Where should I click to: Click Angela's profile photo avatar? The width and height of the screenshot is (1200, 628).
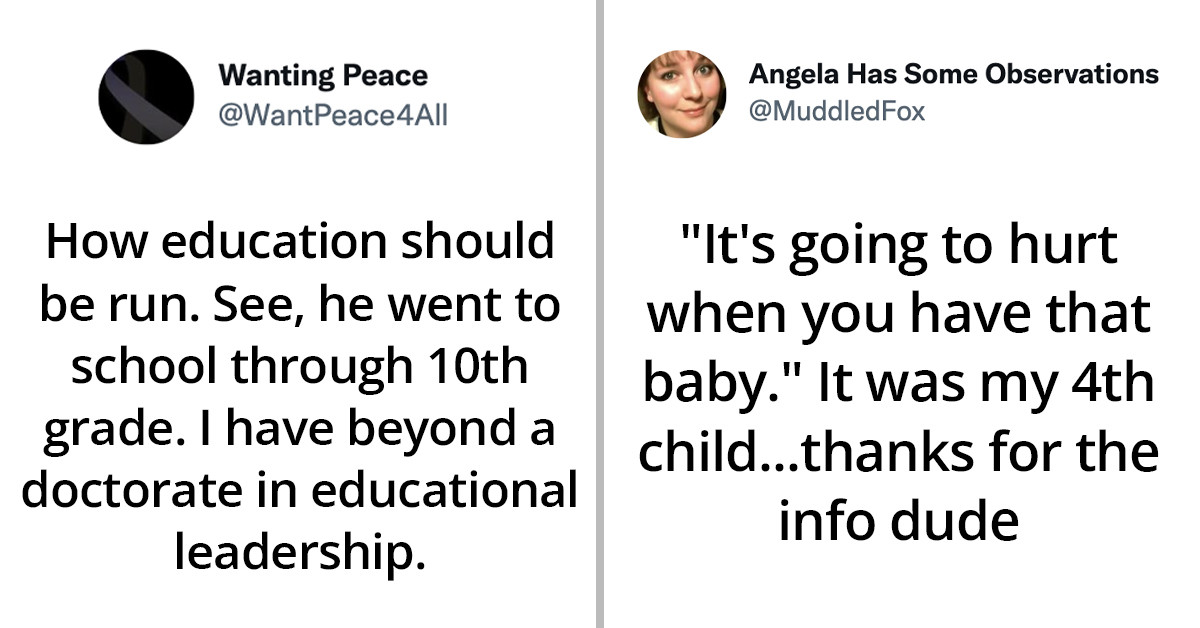point(681,94)
